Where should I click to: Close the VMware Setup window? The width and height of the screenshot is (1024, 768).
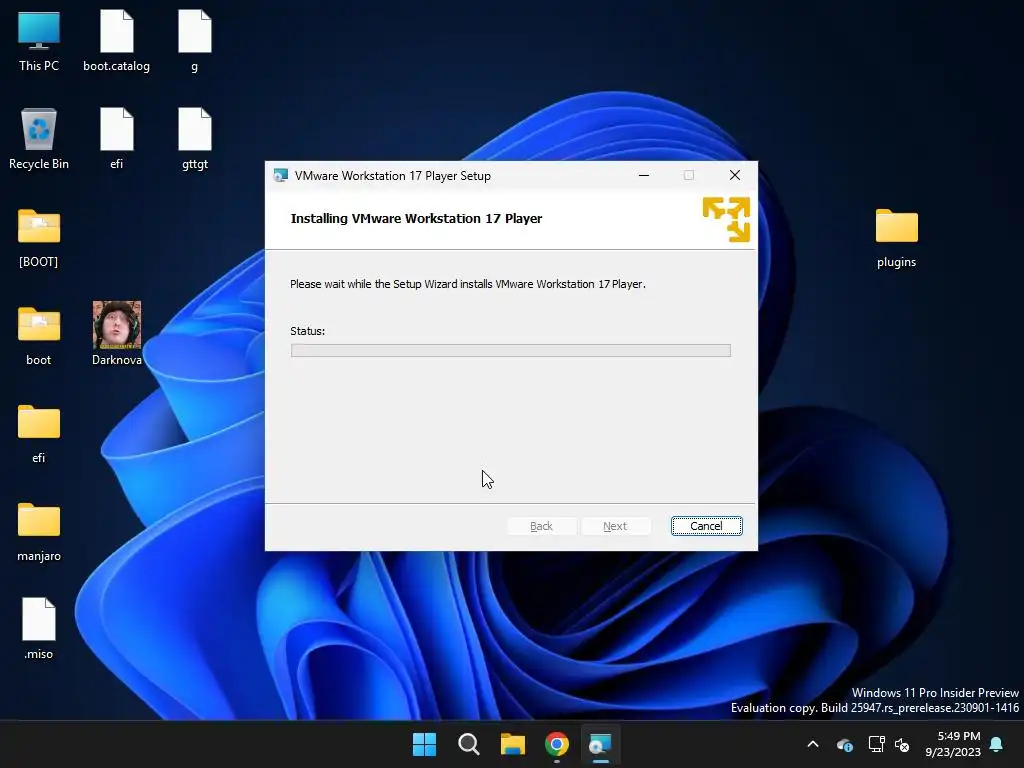pyautogui.click(x=735, y=175)
